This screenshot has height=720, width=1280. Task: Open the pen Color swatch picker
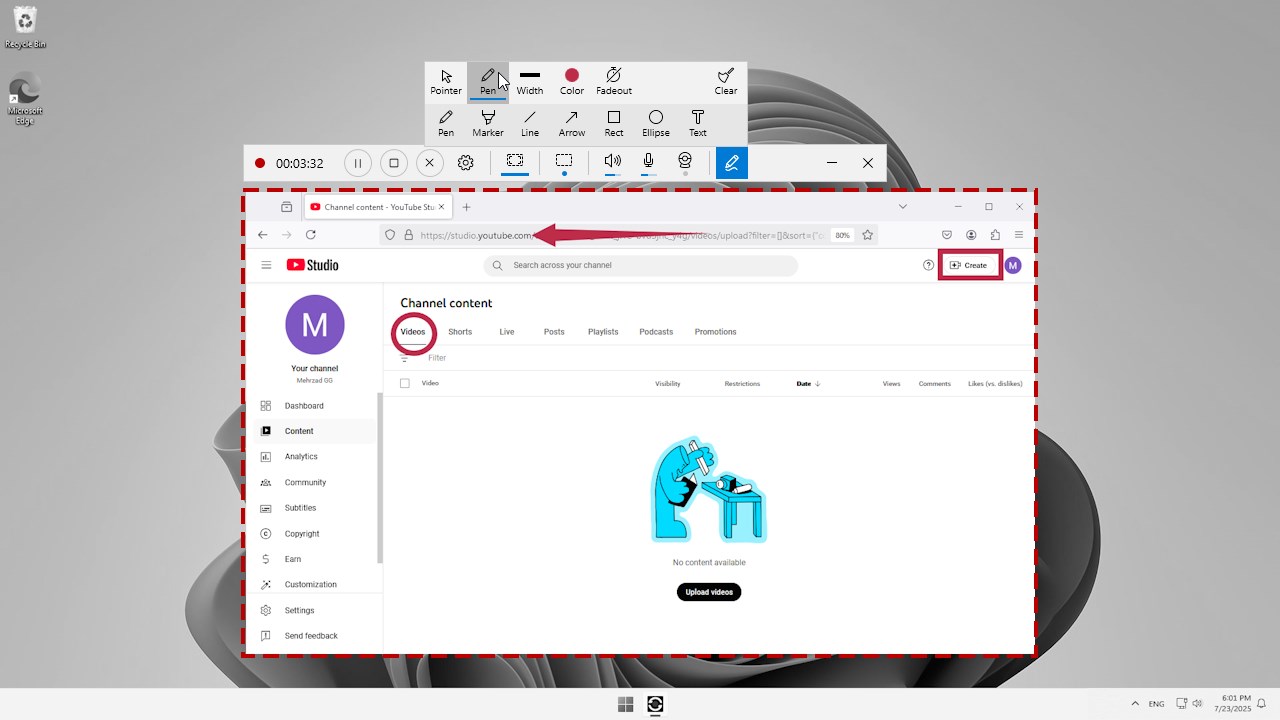click(571, 76)
